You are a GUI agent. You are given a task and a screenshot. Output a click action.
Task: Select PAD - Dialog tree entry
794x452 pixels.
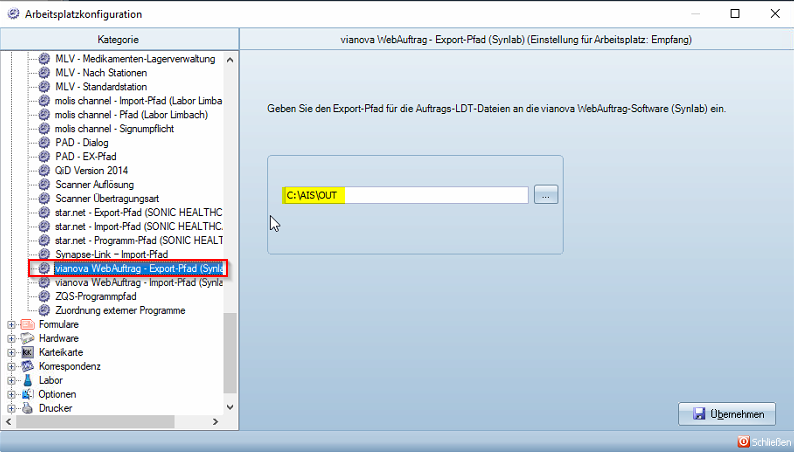pyautogui.click(x=82, y=143)
